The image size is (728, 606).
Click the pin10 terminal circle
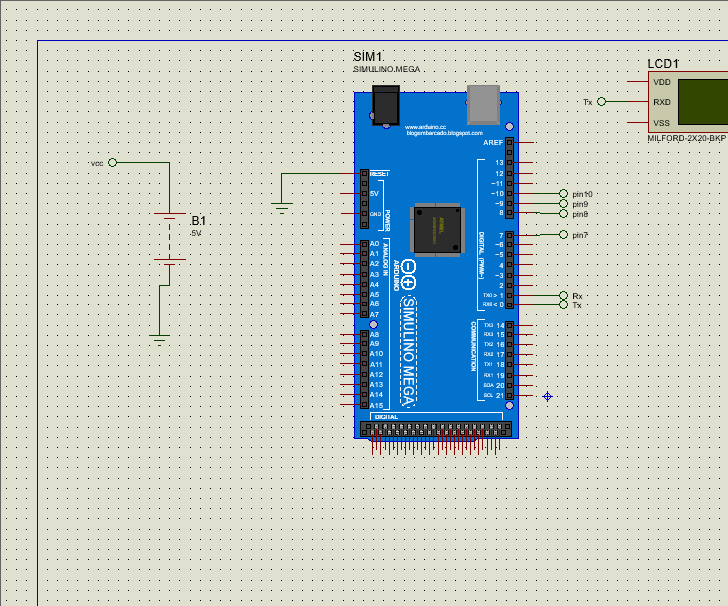click(x=563, y=193)
